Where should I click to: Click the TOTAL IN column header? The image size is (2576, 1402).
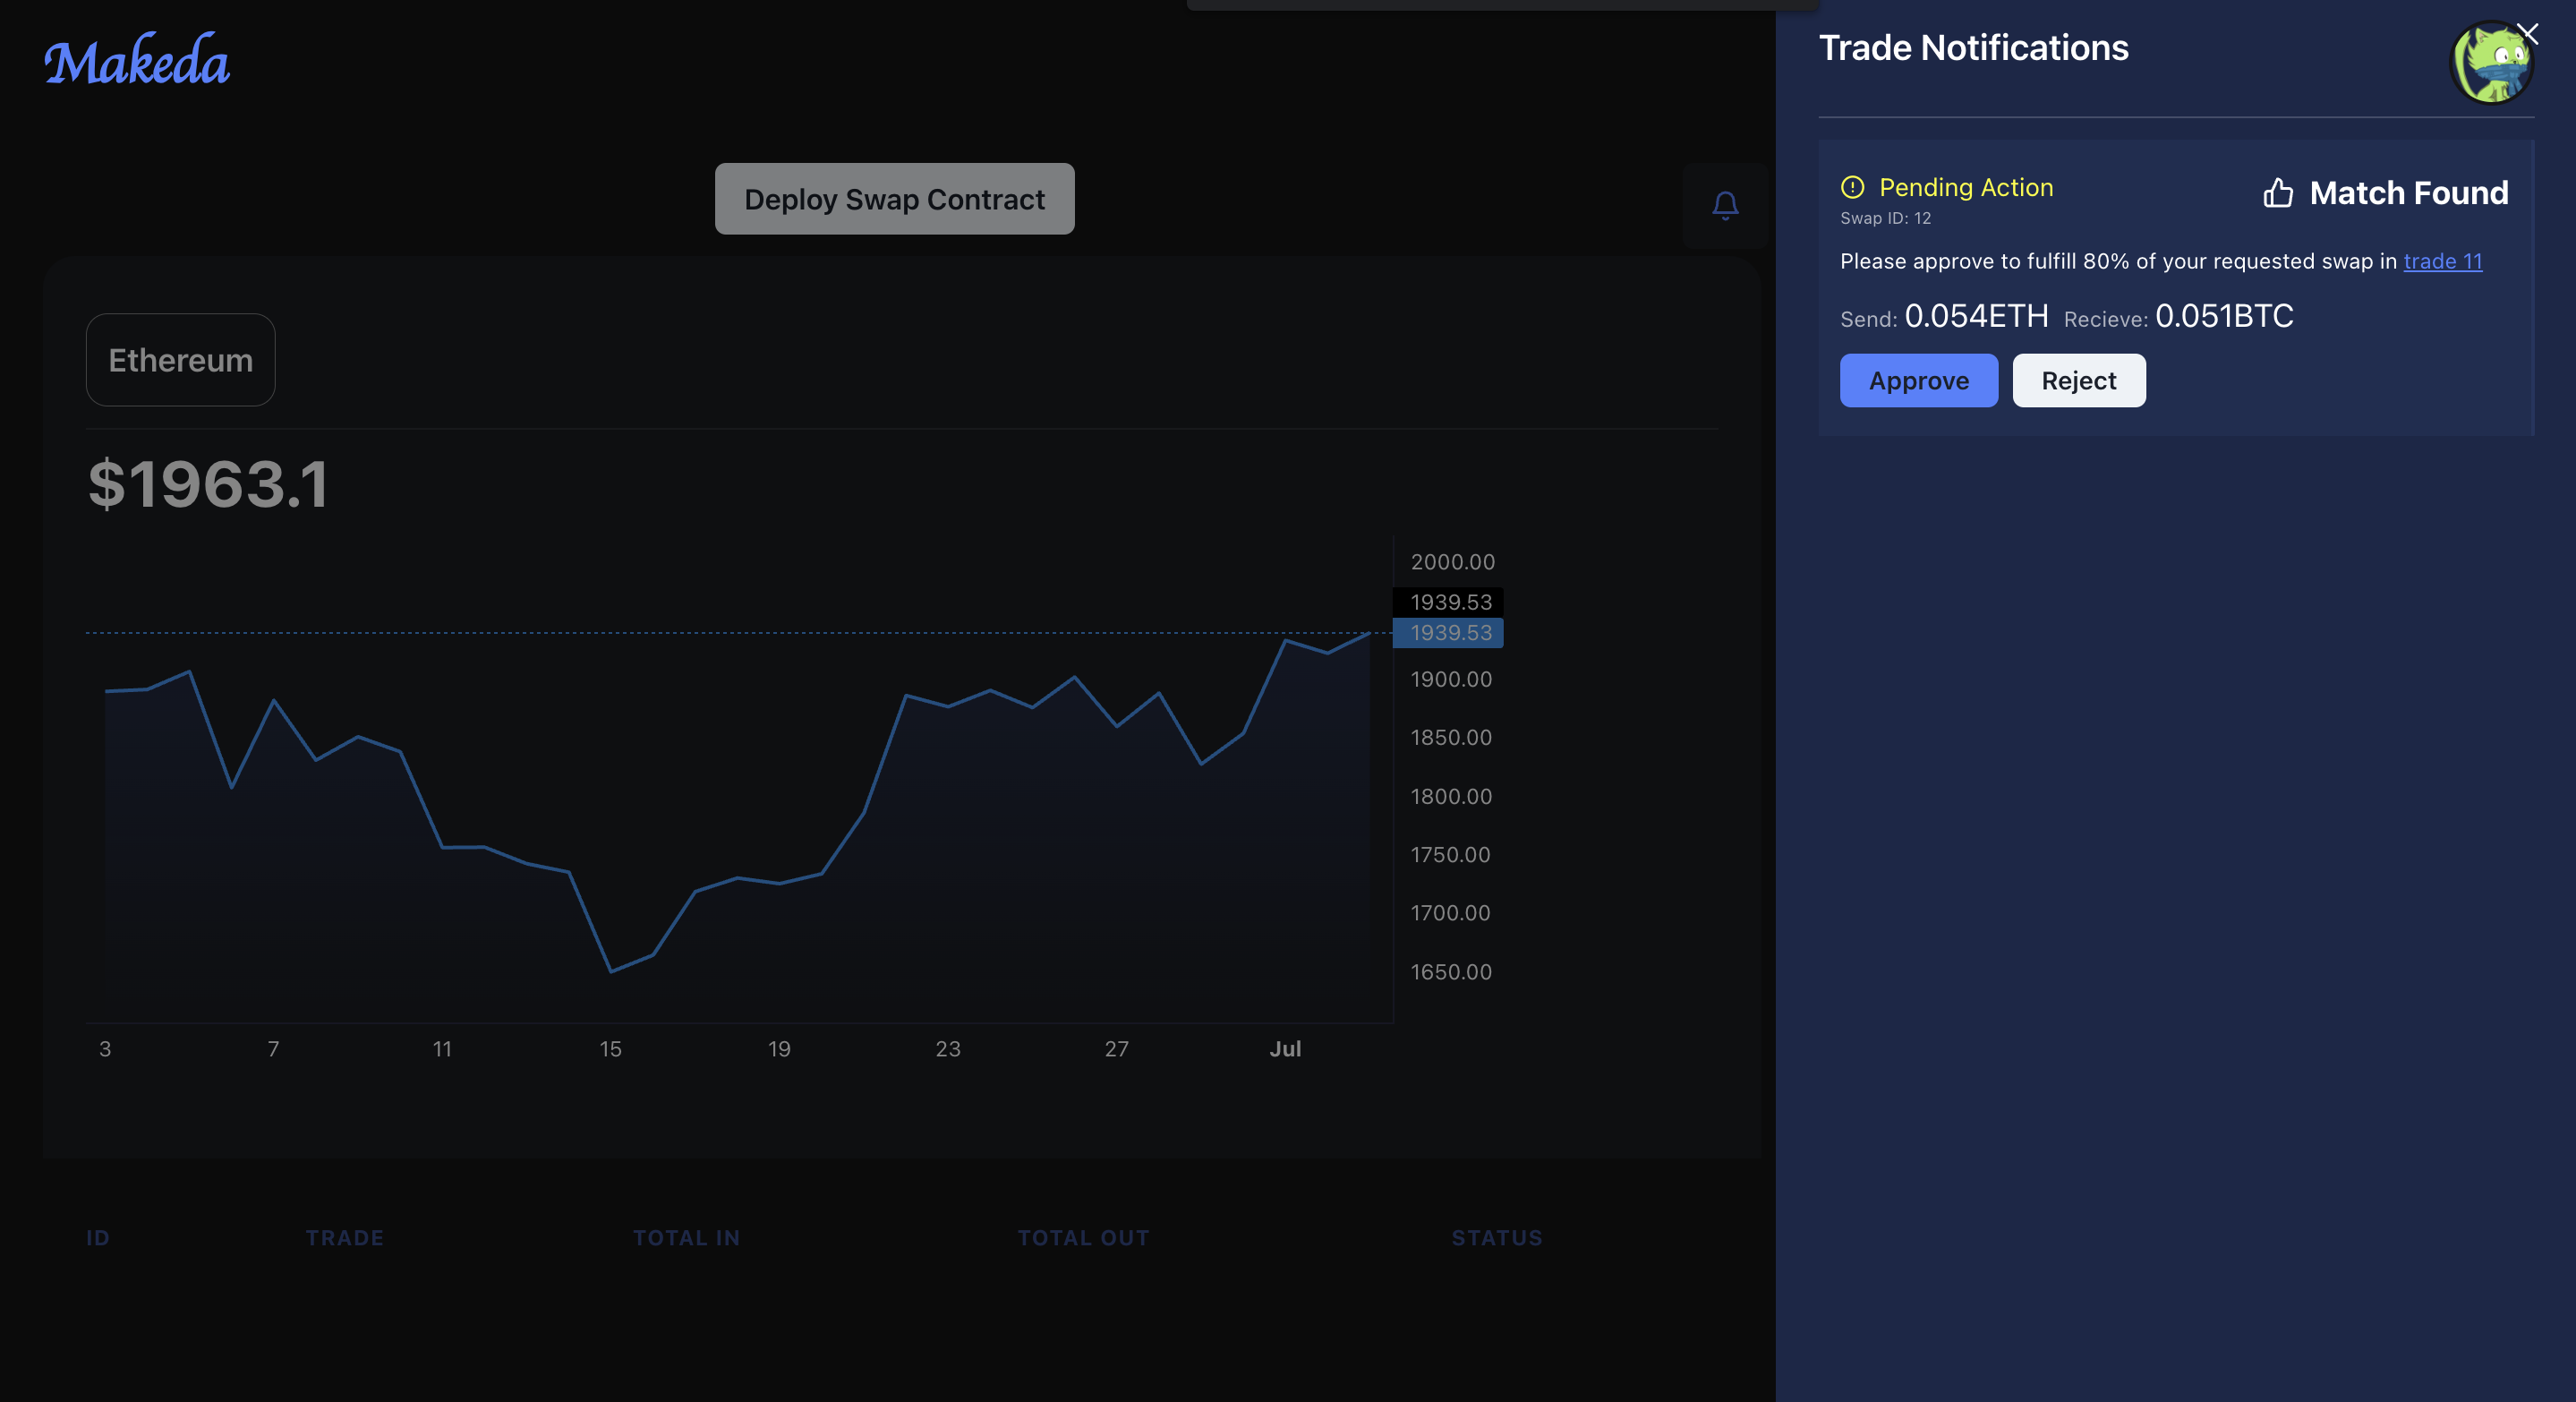point(686,1237)
